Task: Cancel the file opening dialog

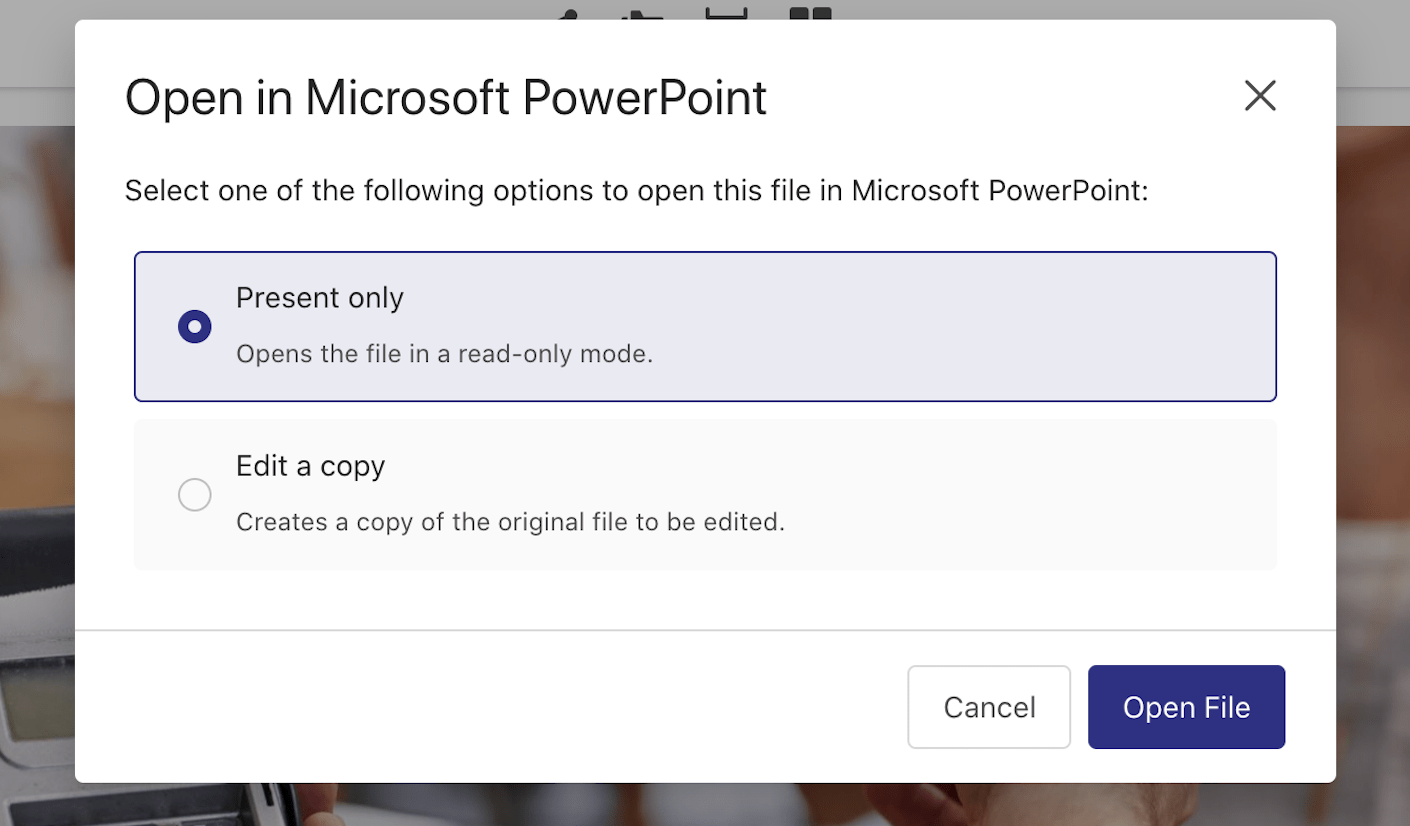Action: pyautogui.click(x=988, y=706)
